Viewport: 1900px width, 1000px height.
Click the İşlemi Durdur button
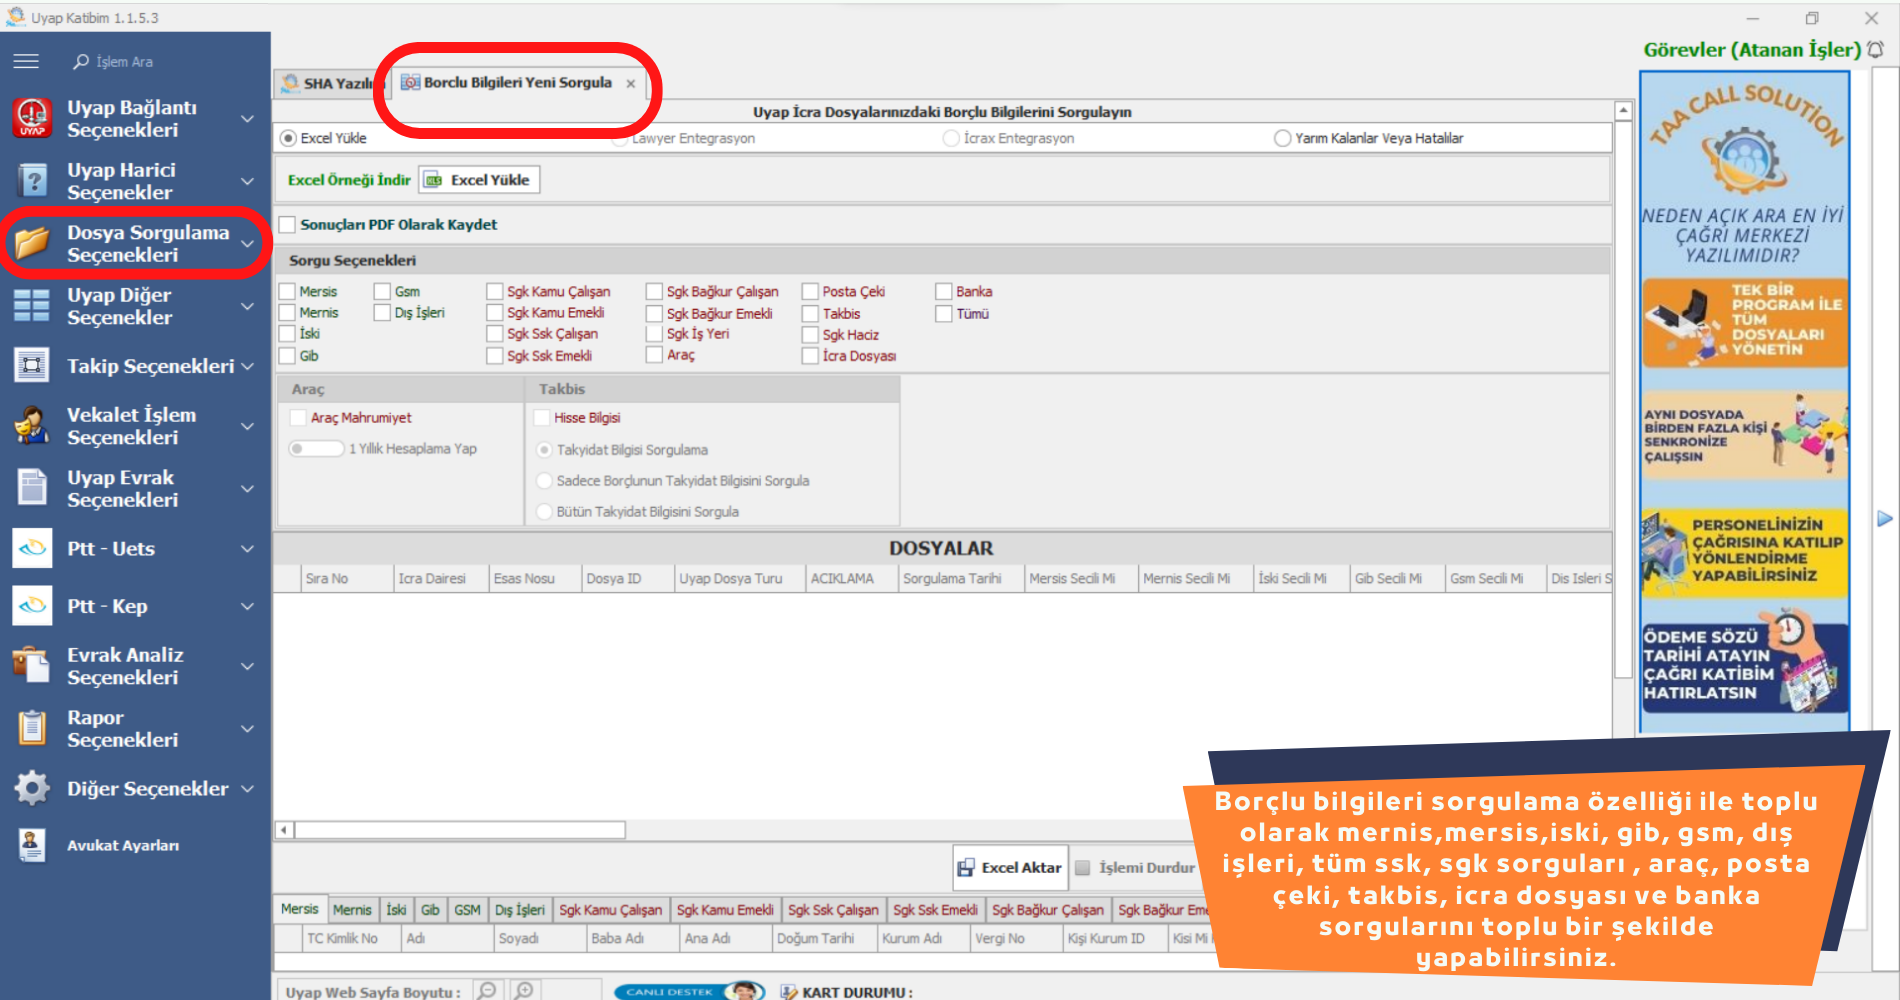[1136, 868]
